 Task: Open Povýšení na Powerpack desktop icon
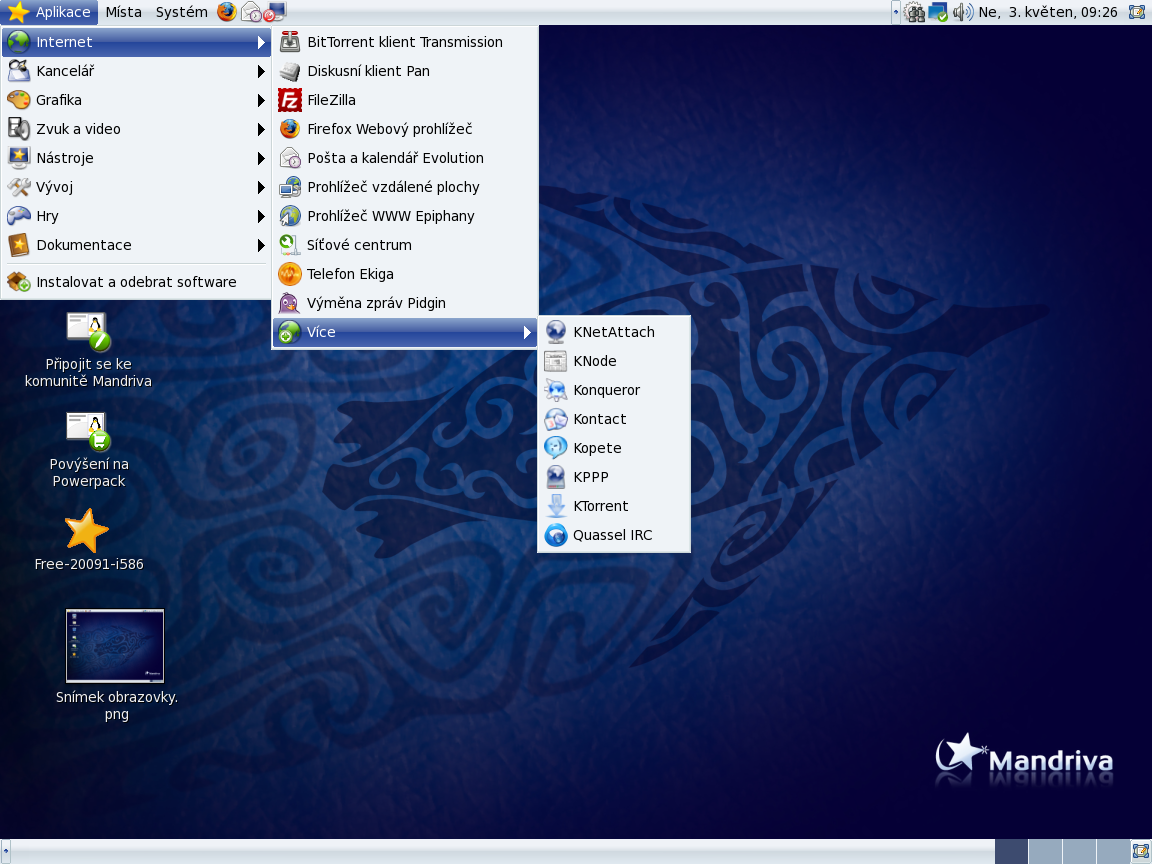pyautogui.click(x=88, y=450)
